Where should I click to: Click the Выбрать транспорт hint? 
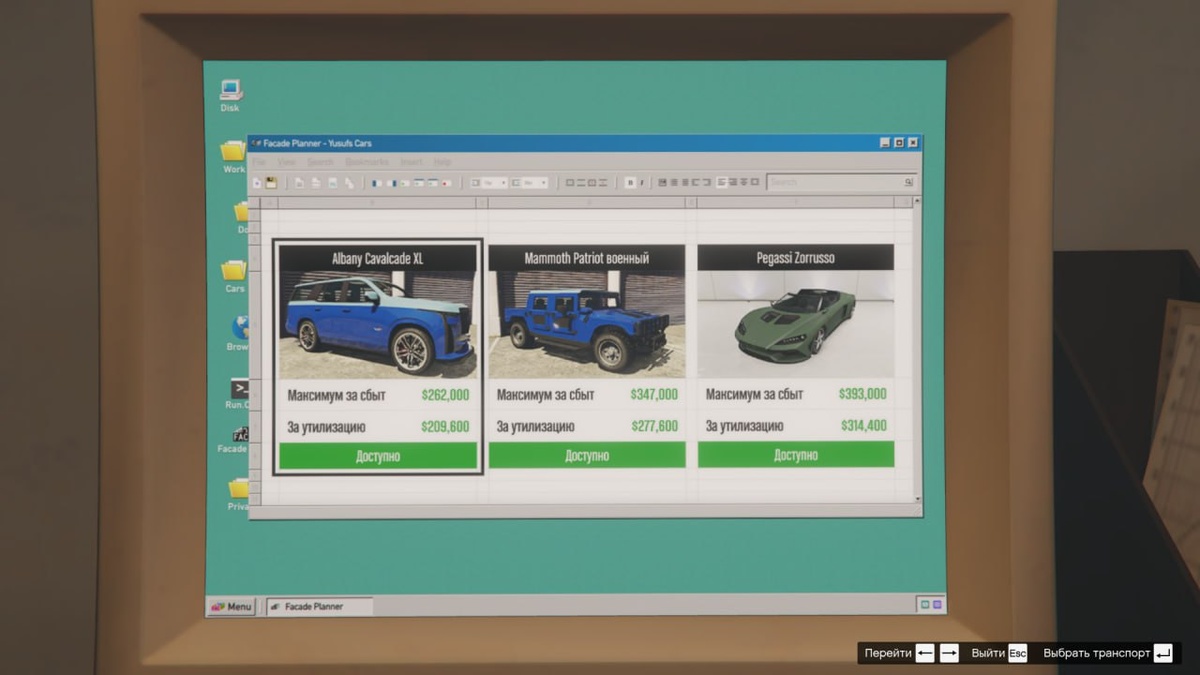click(1107, 653)
